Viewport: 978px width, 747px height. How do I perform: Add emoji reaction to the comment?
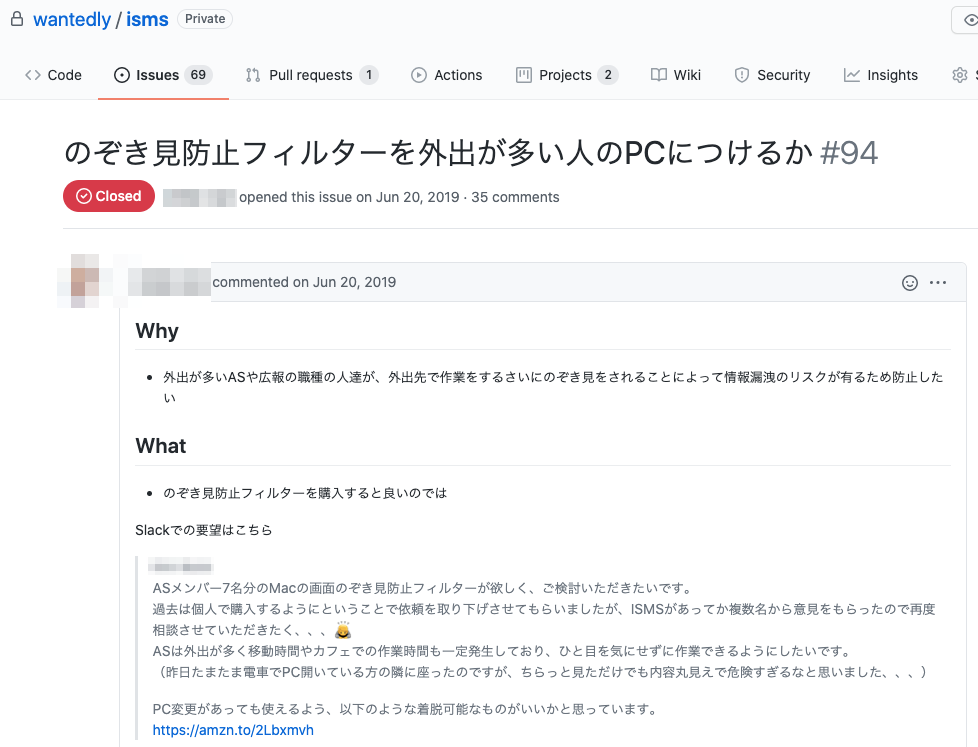click(910, 283)
